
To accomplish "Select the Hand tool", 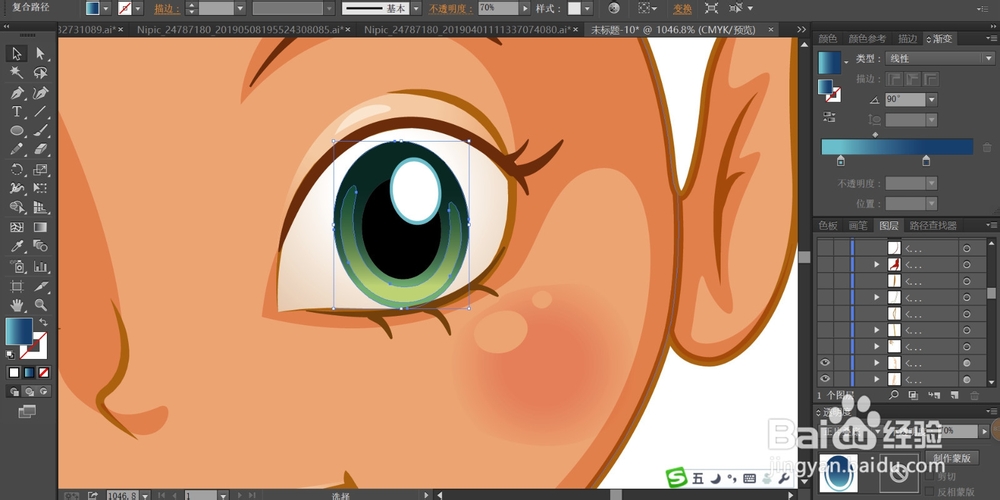I will [17, 305].
